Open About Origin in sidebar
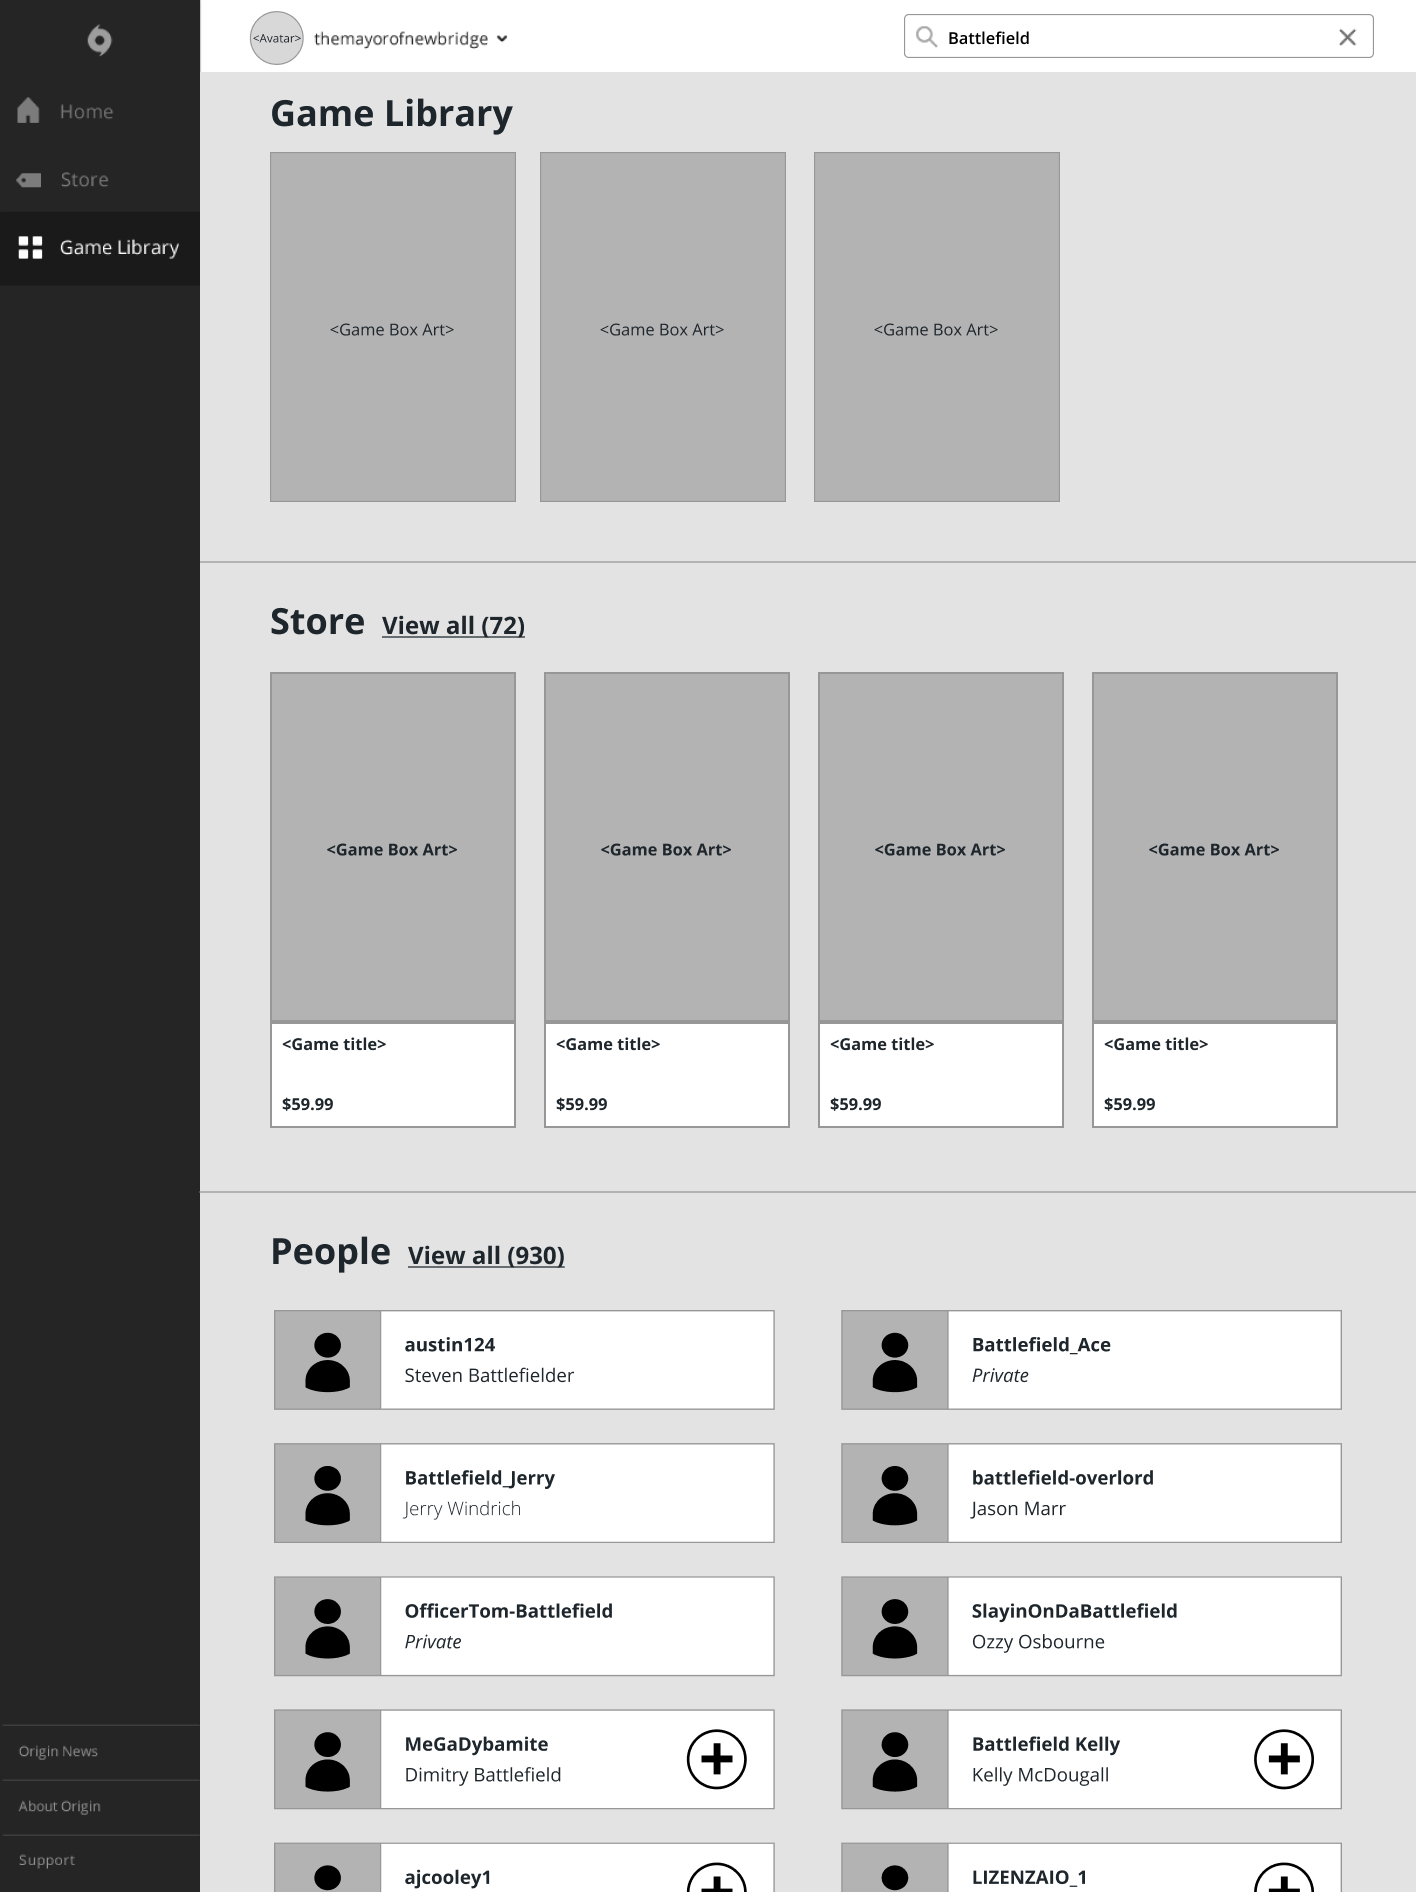The image size is (1416, 1892). pos(59,1806)
